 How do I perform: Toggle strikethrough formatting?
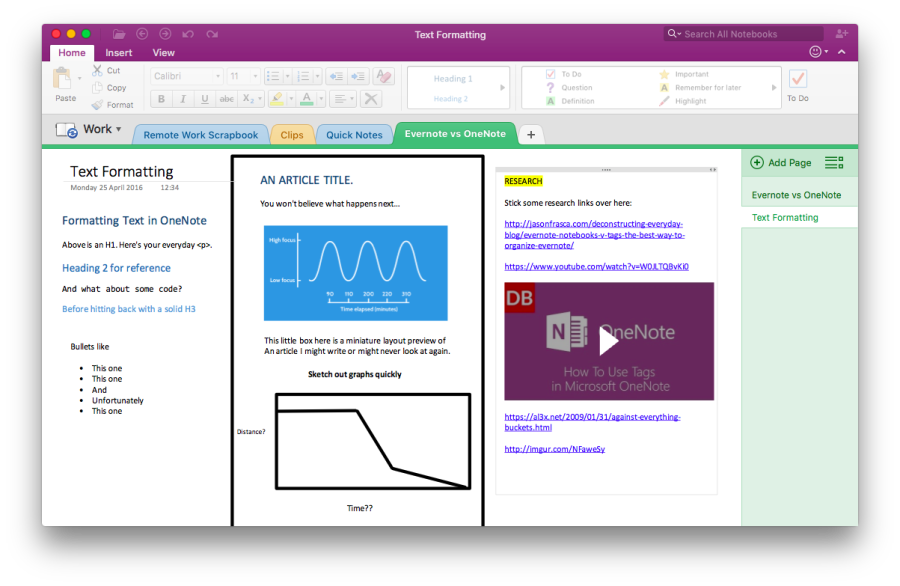pyautogui.click(x=227, y=99)
